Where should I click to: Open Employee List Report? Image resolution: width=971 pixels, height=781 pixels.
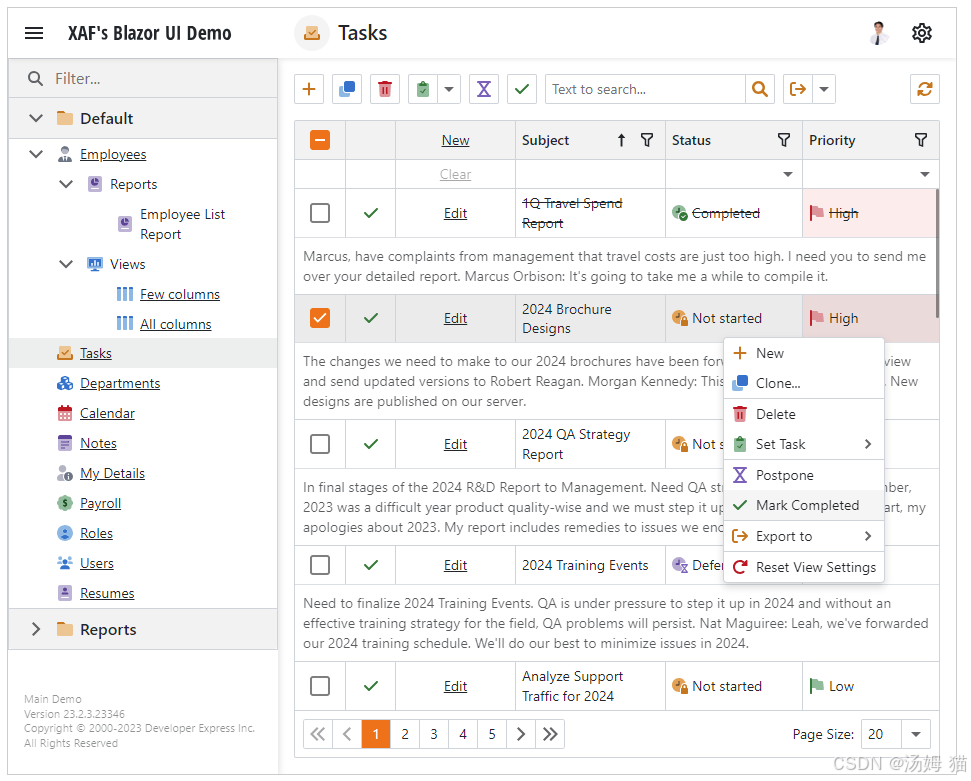pyautogui.click(x=182, y=224)
